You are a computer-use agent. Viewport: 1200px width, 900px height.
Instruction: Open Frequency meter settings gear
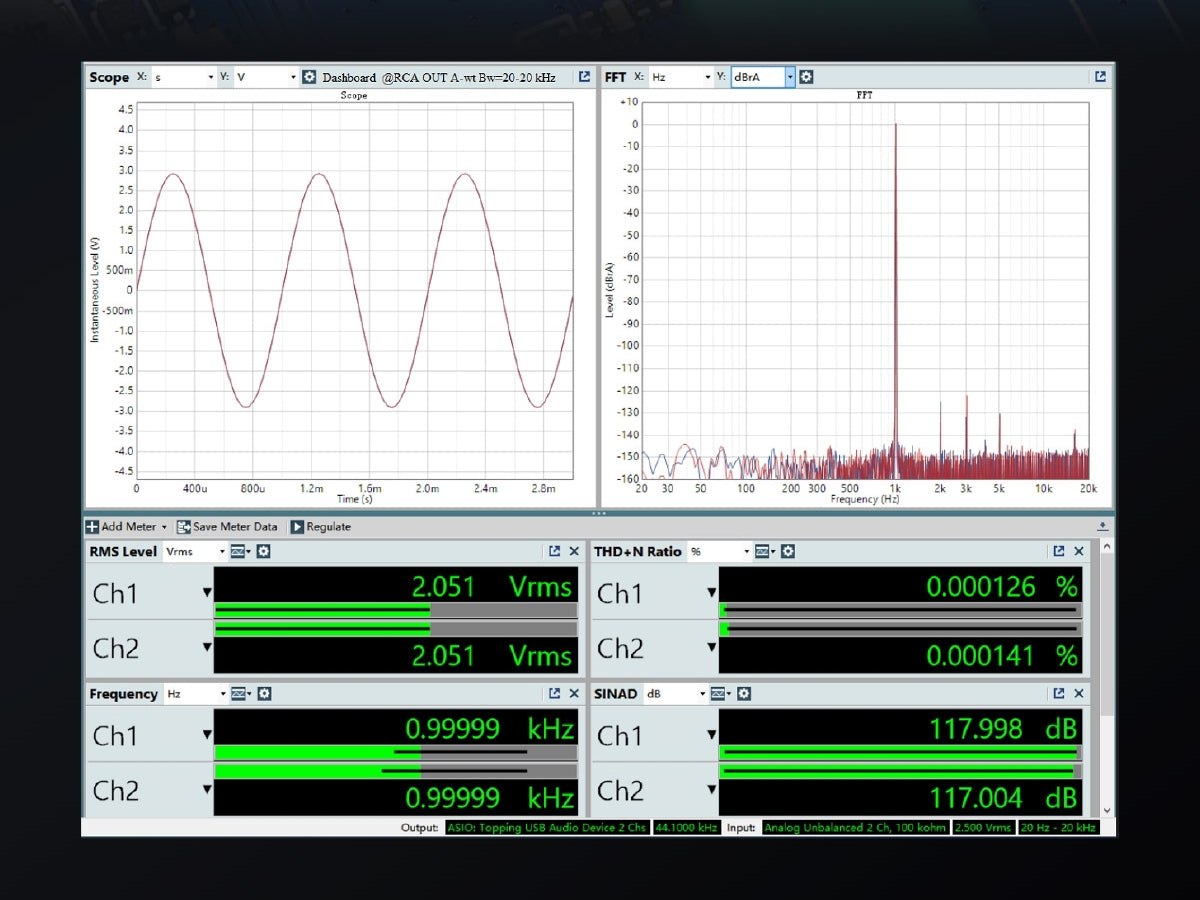point(264,694)
